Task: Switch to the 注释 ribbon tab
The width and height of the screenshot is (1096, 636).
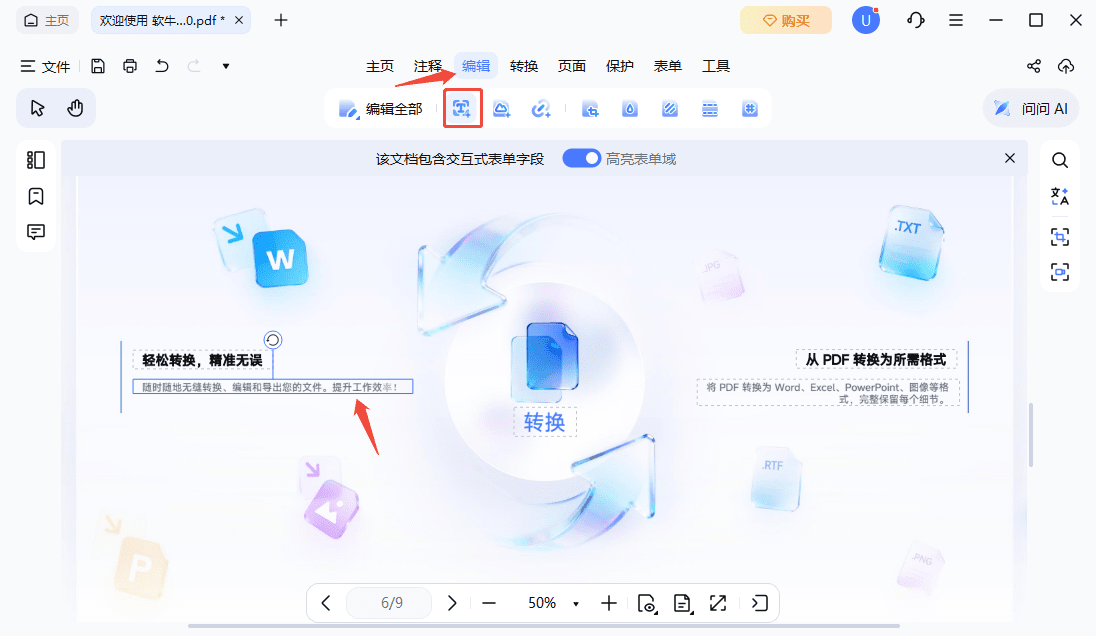Action: tap(428, 66)
